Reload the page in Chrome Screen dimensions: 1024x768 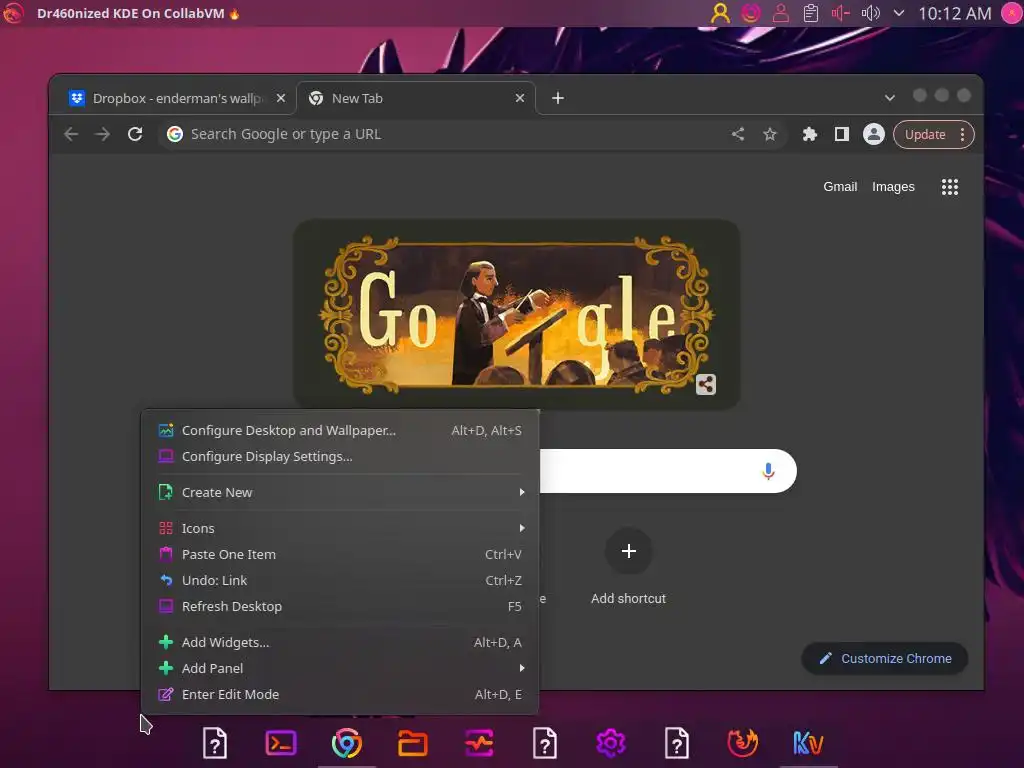pos(135,134)
